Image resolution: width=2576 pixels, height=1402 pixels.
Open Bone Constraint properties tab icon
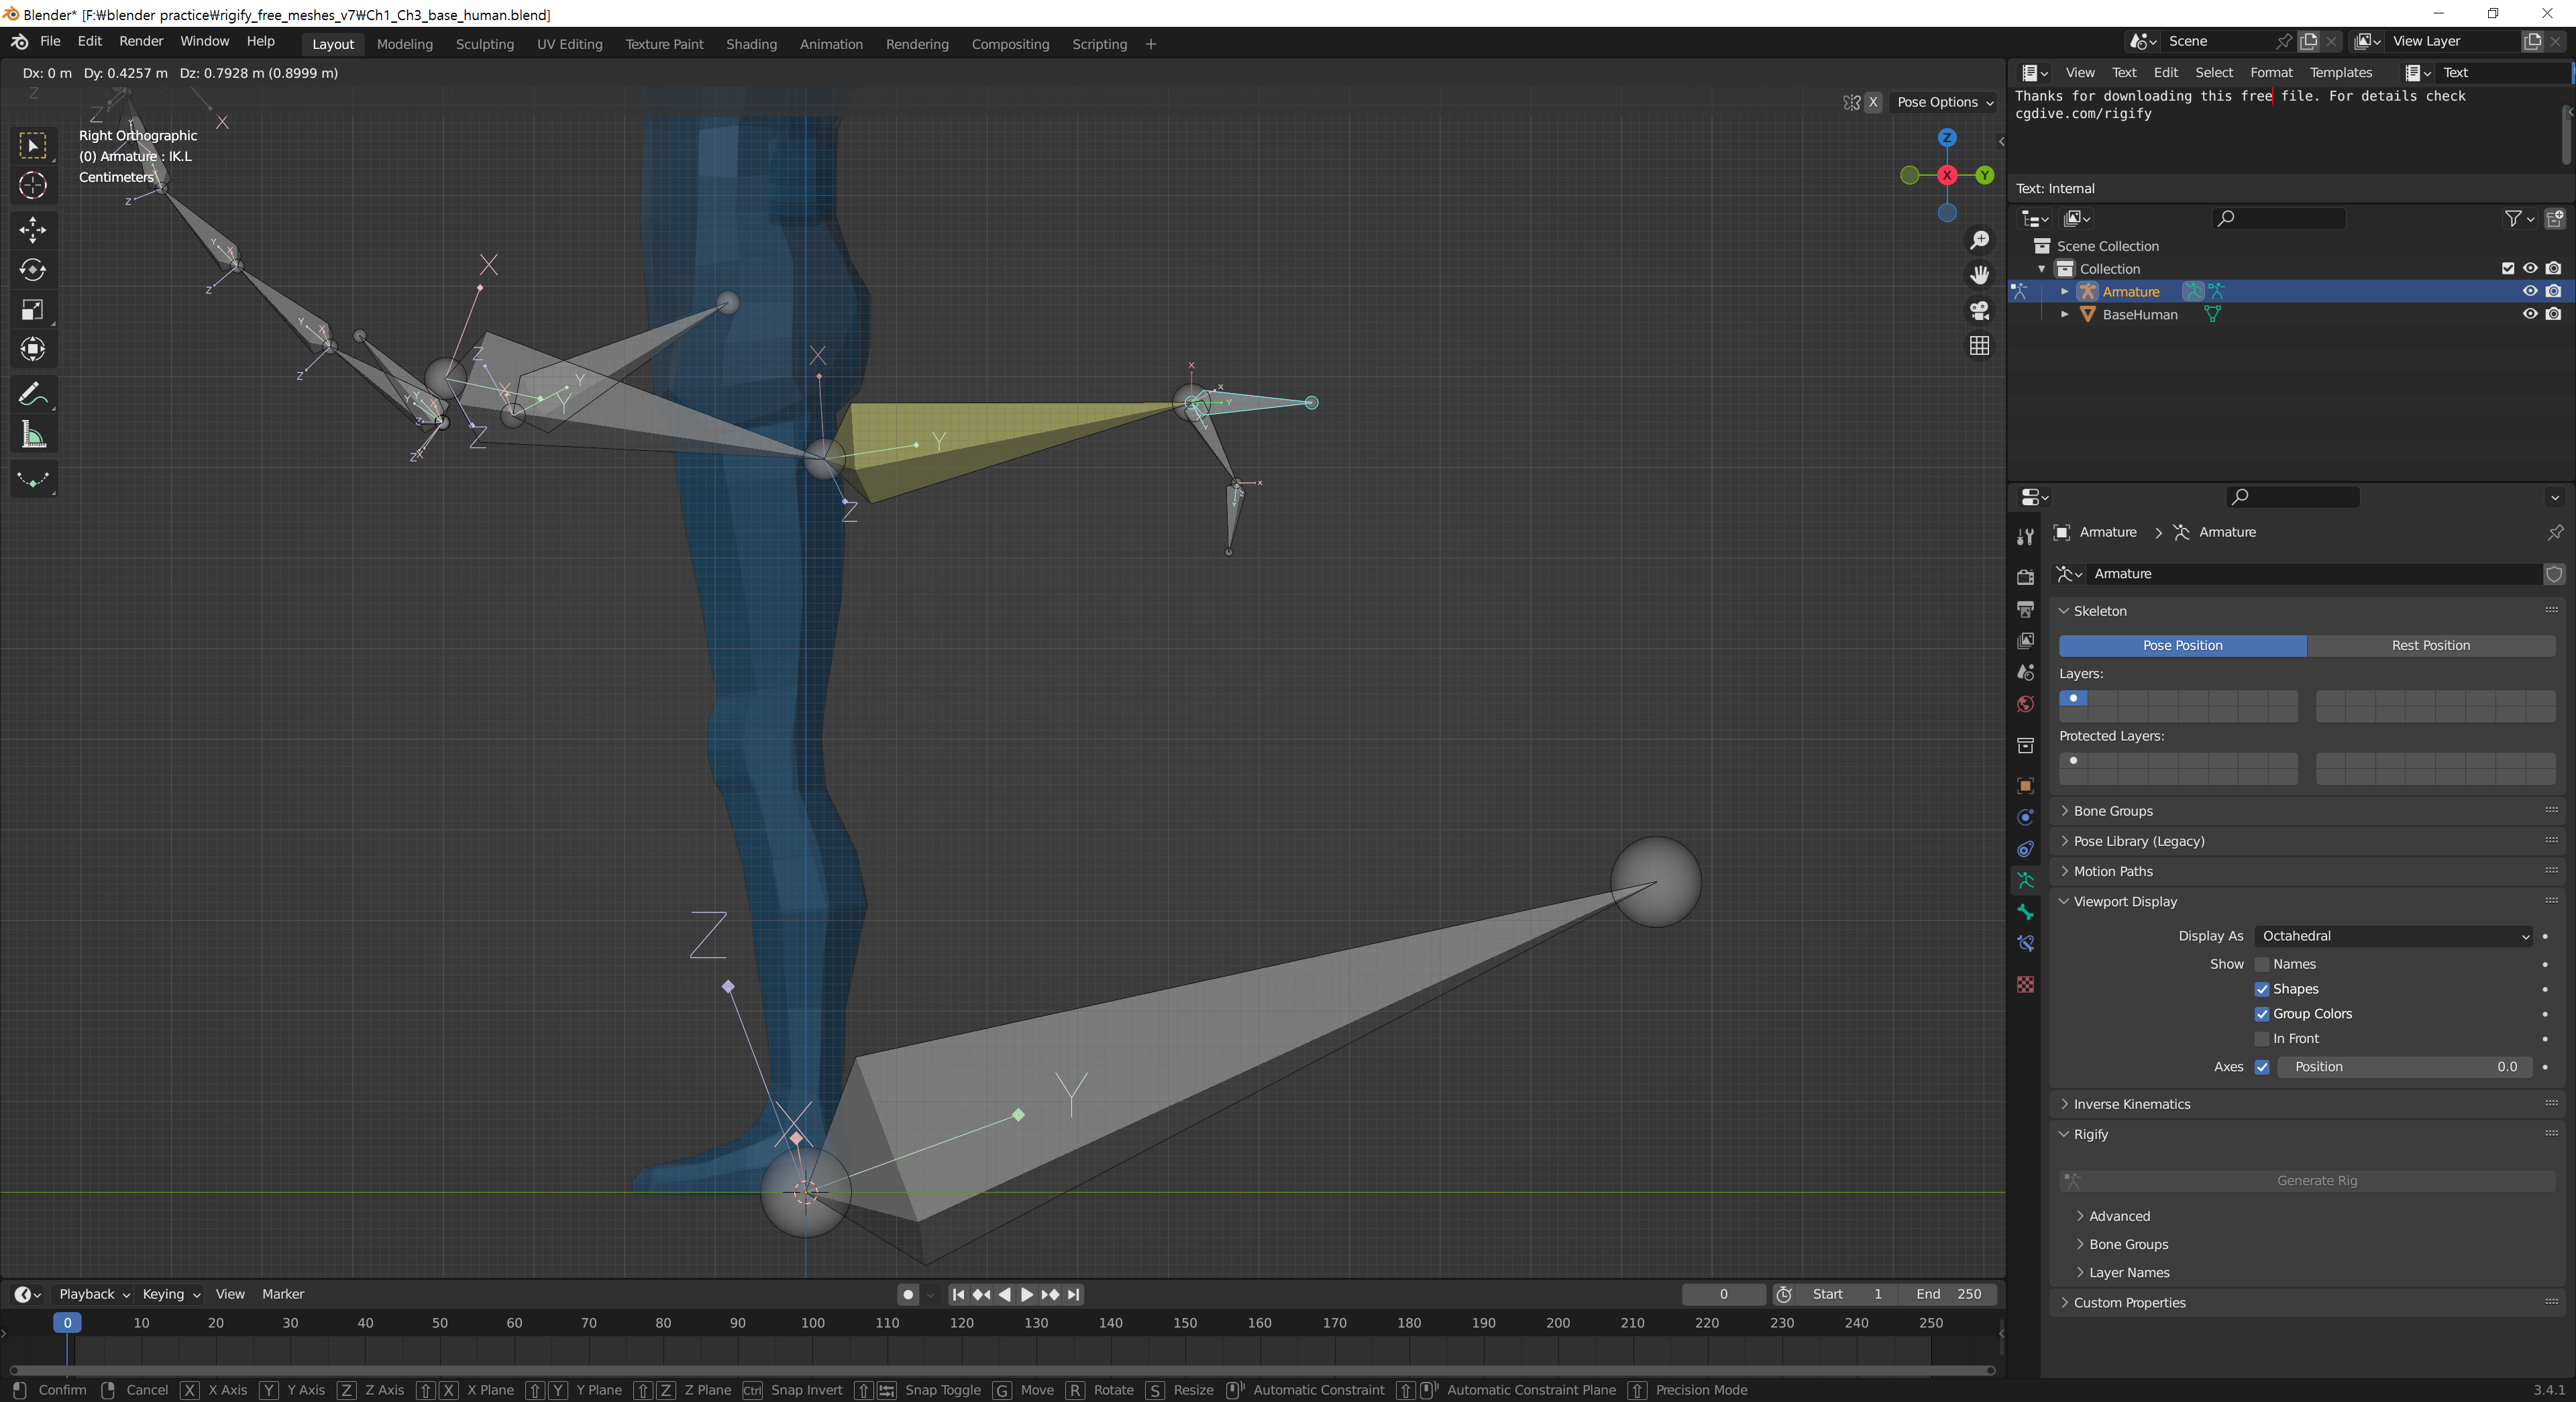[x=2025, y=943]
